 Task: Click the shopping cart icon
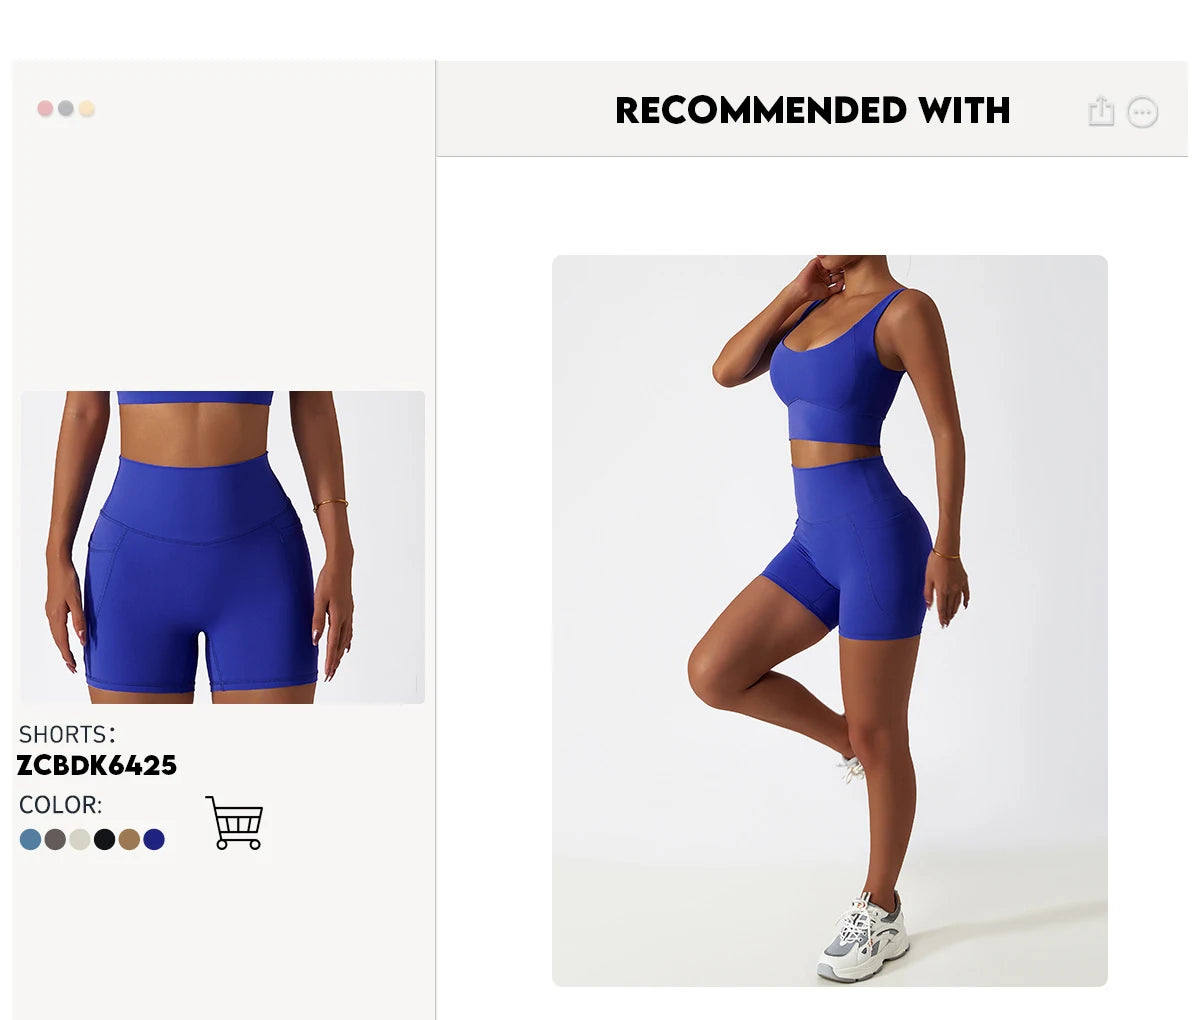(x=234, y=823)
